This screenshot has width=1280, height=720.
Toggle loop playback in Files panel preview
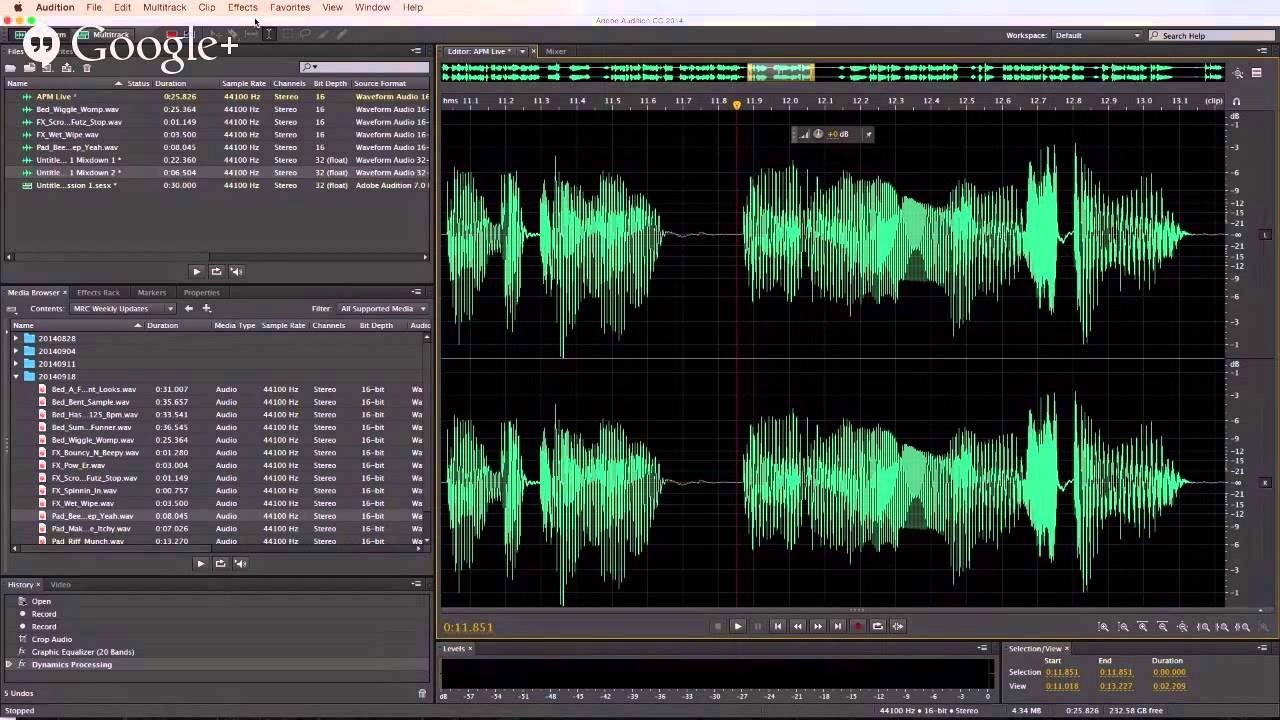[x=216, y=271]
